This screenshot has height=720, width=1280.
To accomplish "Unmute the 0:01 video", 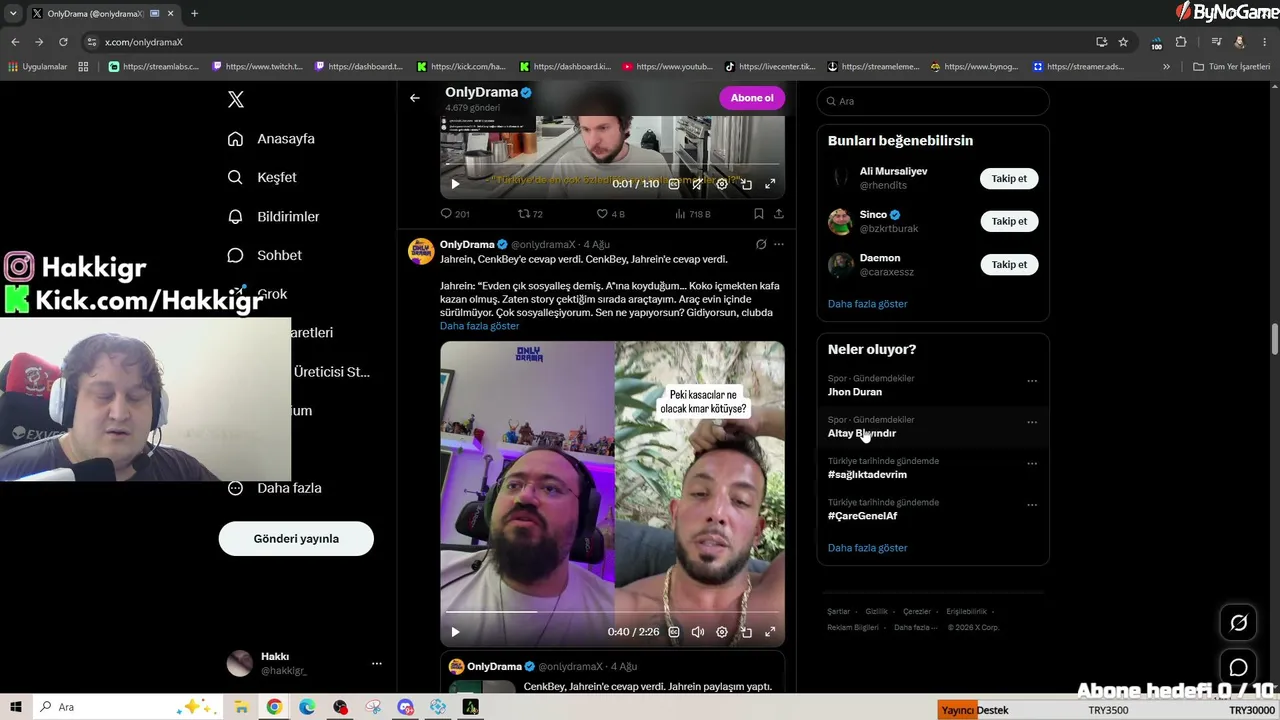I will click(698, 184).
